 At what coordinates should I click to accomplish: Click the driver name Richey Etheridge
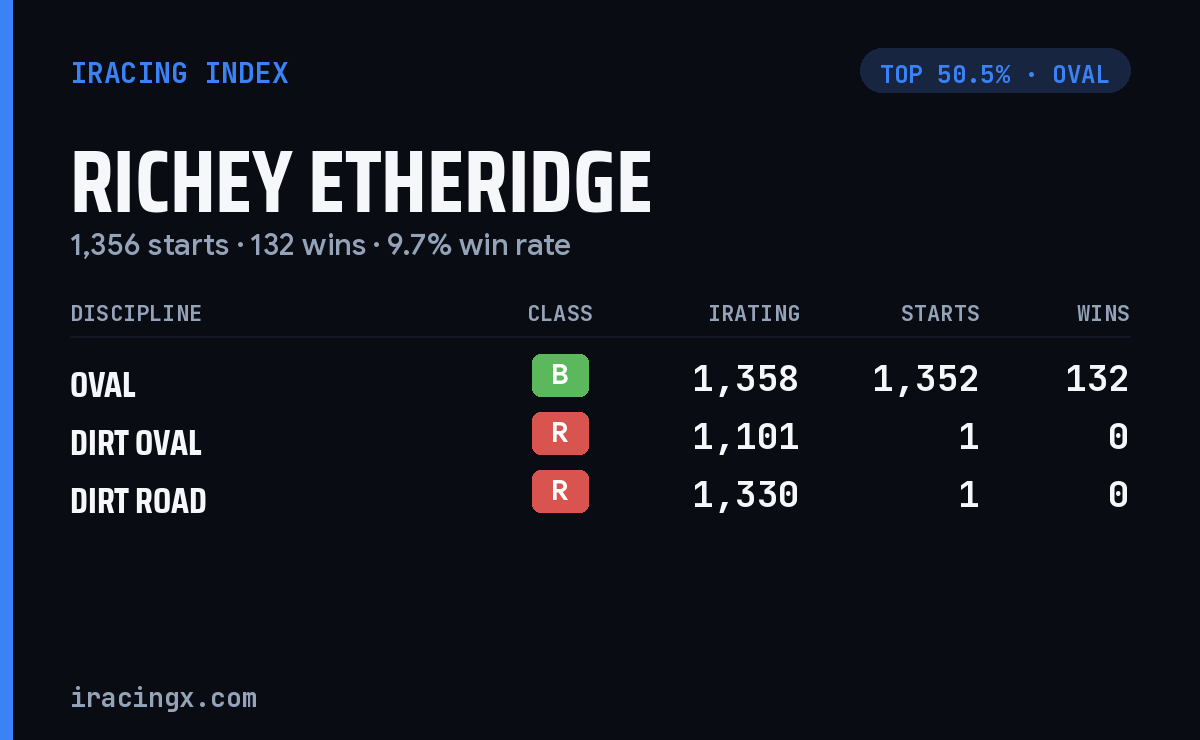click(361, 184)
